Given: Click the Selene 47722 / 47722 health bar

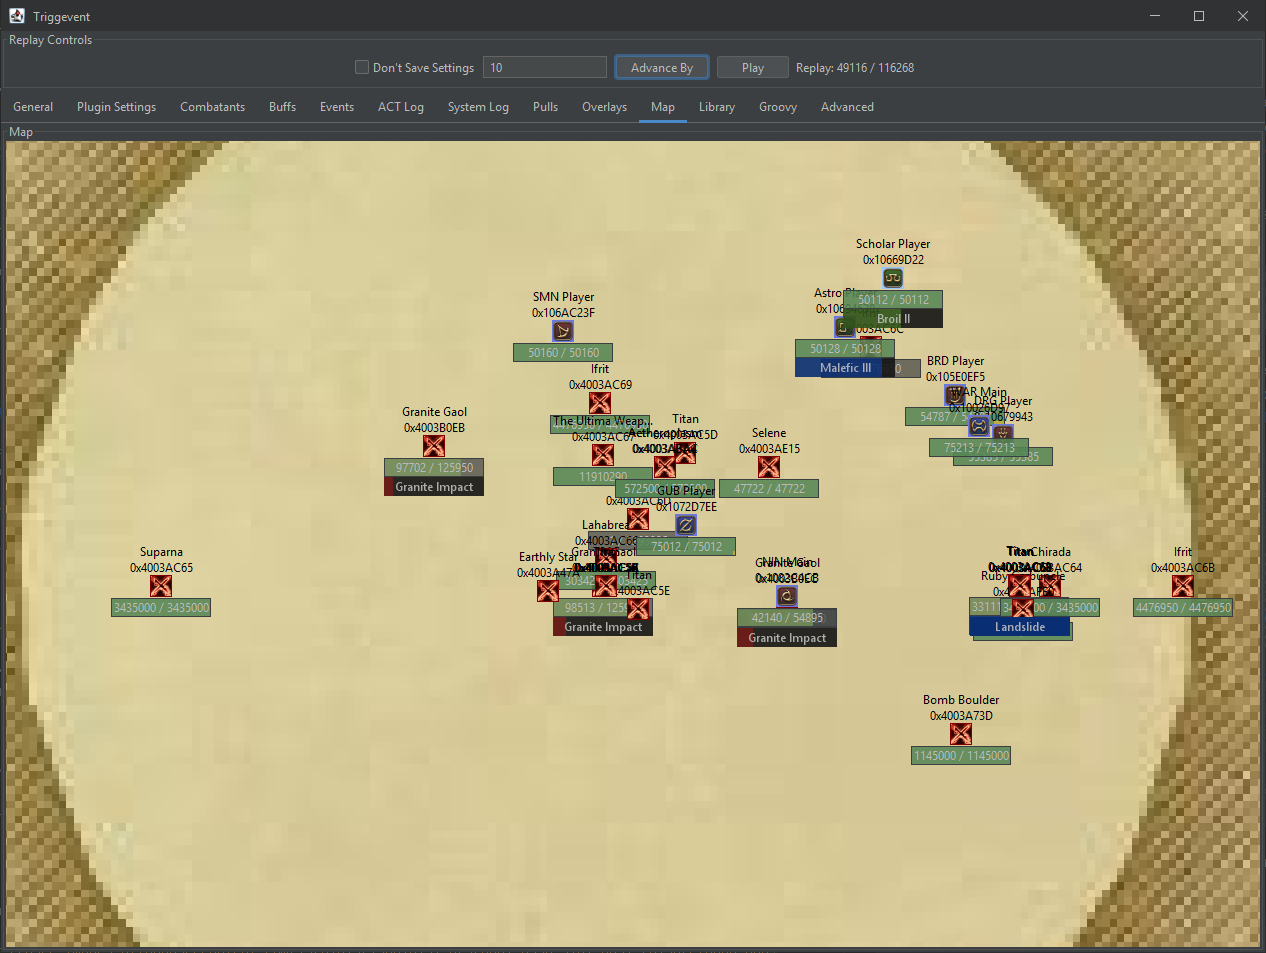Looking at the screenshot, I should click(x=769, y=488).
